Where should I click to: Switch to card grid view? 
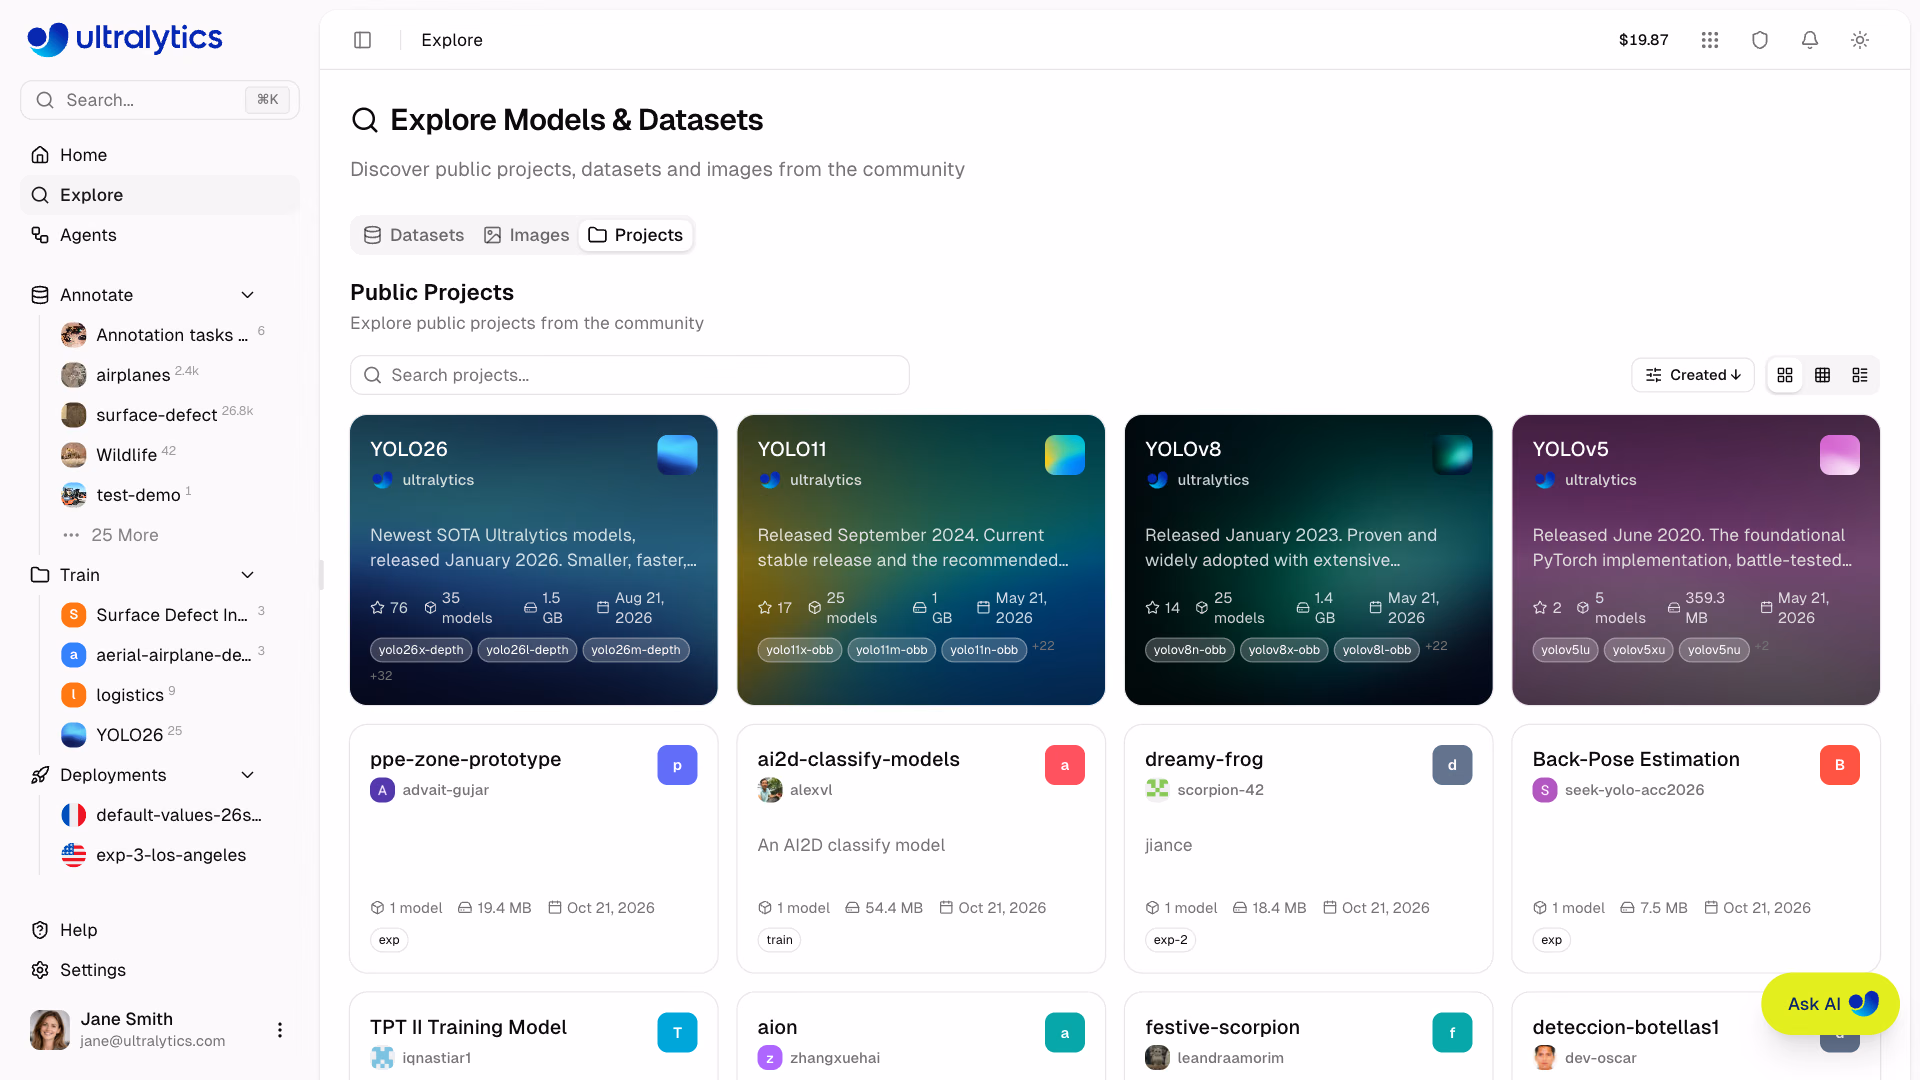tap(1785, 375)
